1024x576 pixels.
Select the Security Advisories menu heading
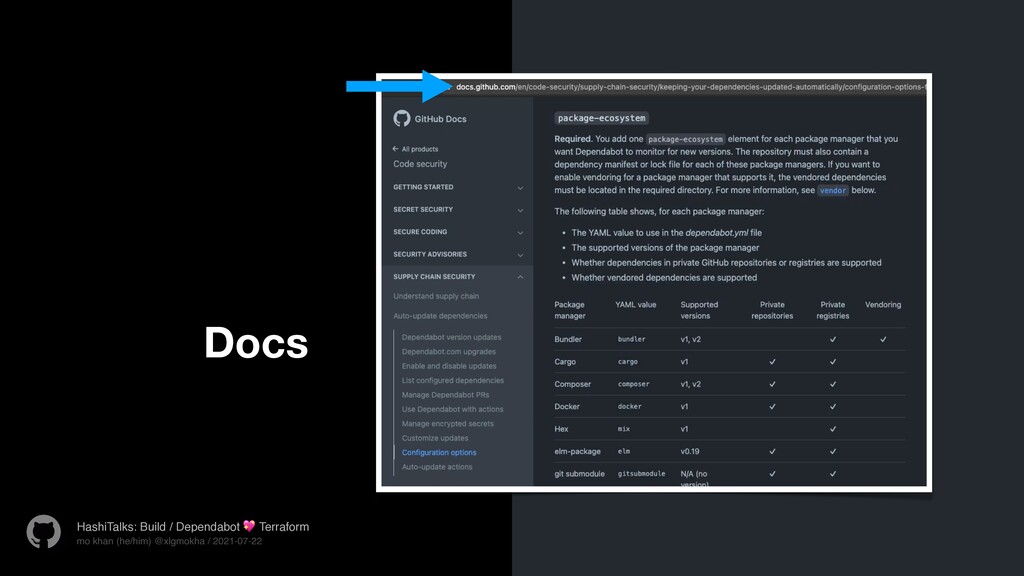pos(430,254)
